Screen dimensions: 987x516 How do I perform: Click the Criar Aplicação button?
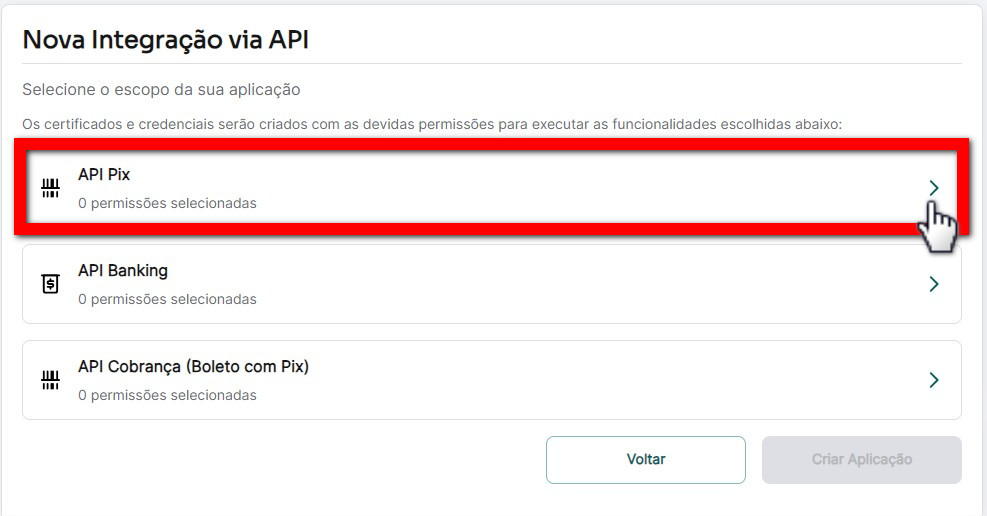click(x=861, y=459)
